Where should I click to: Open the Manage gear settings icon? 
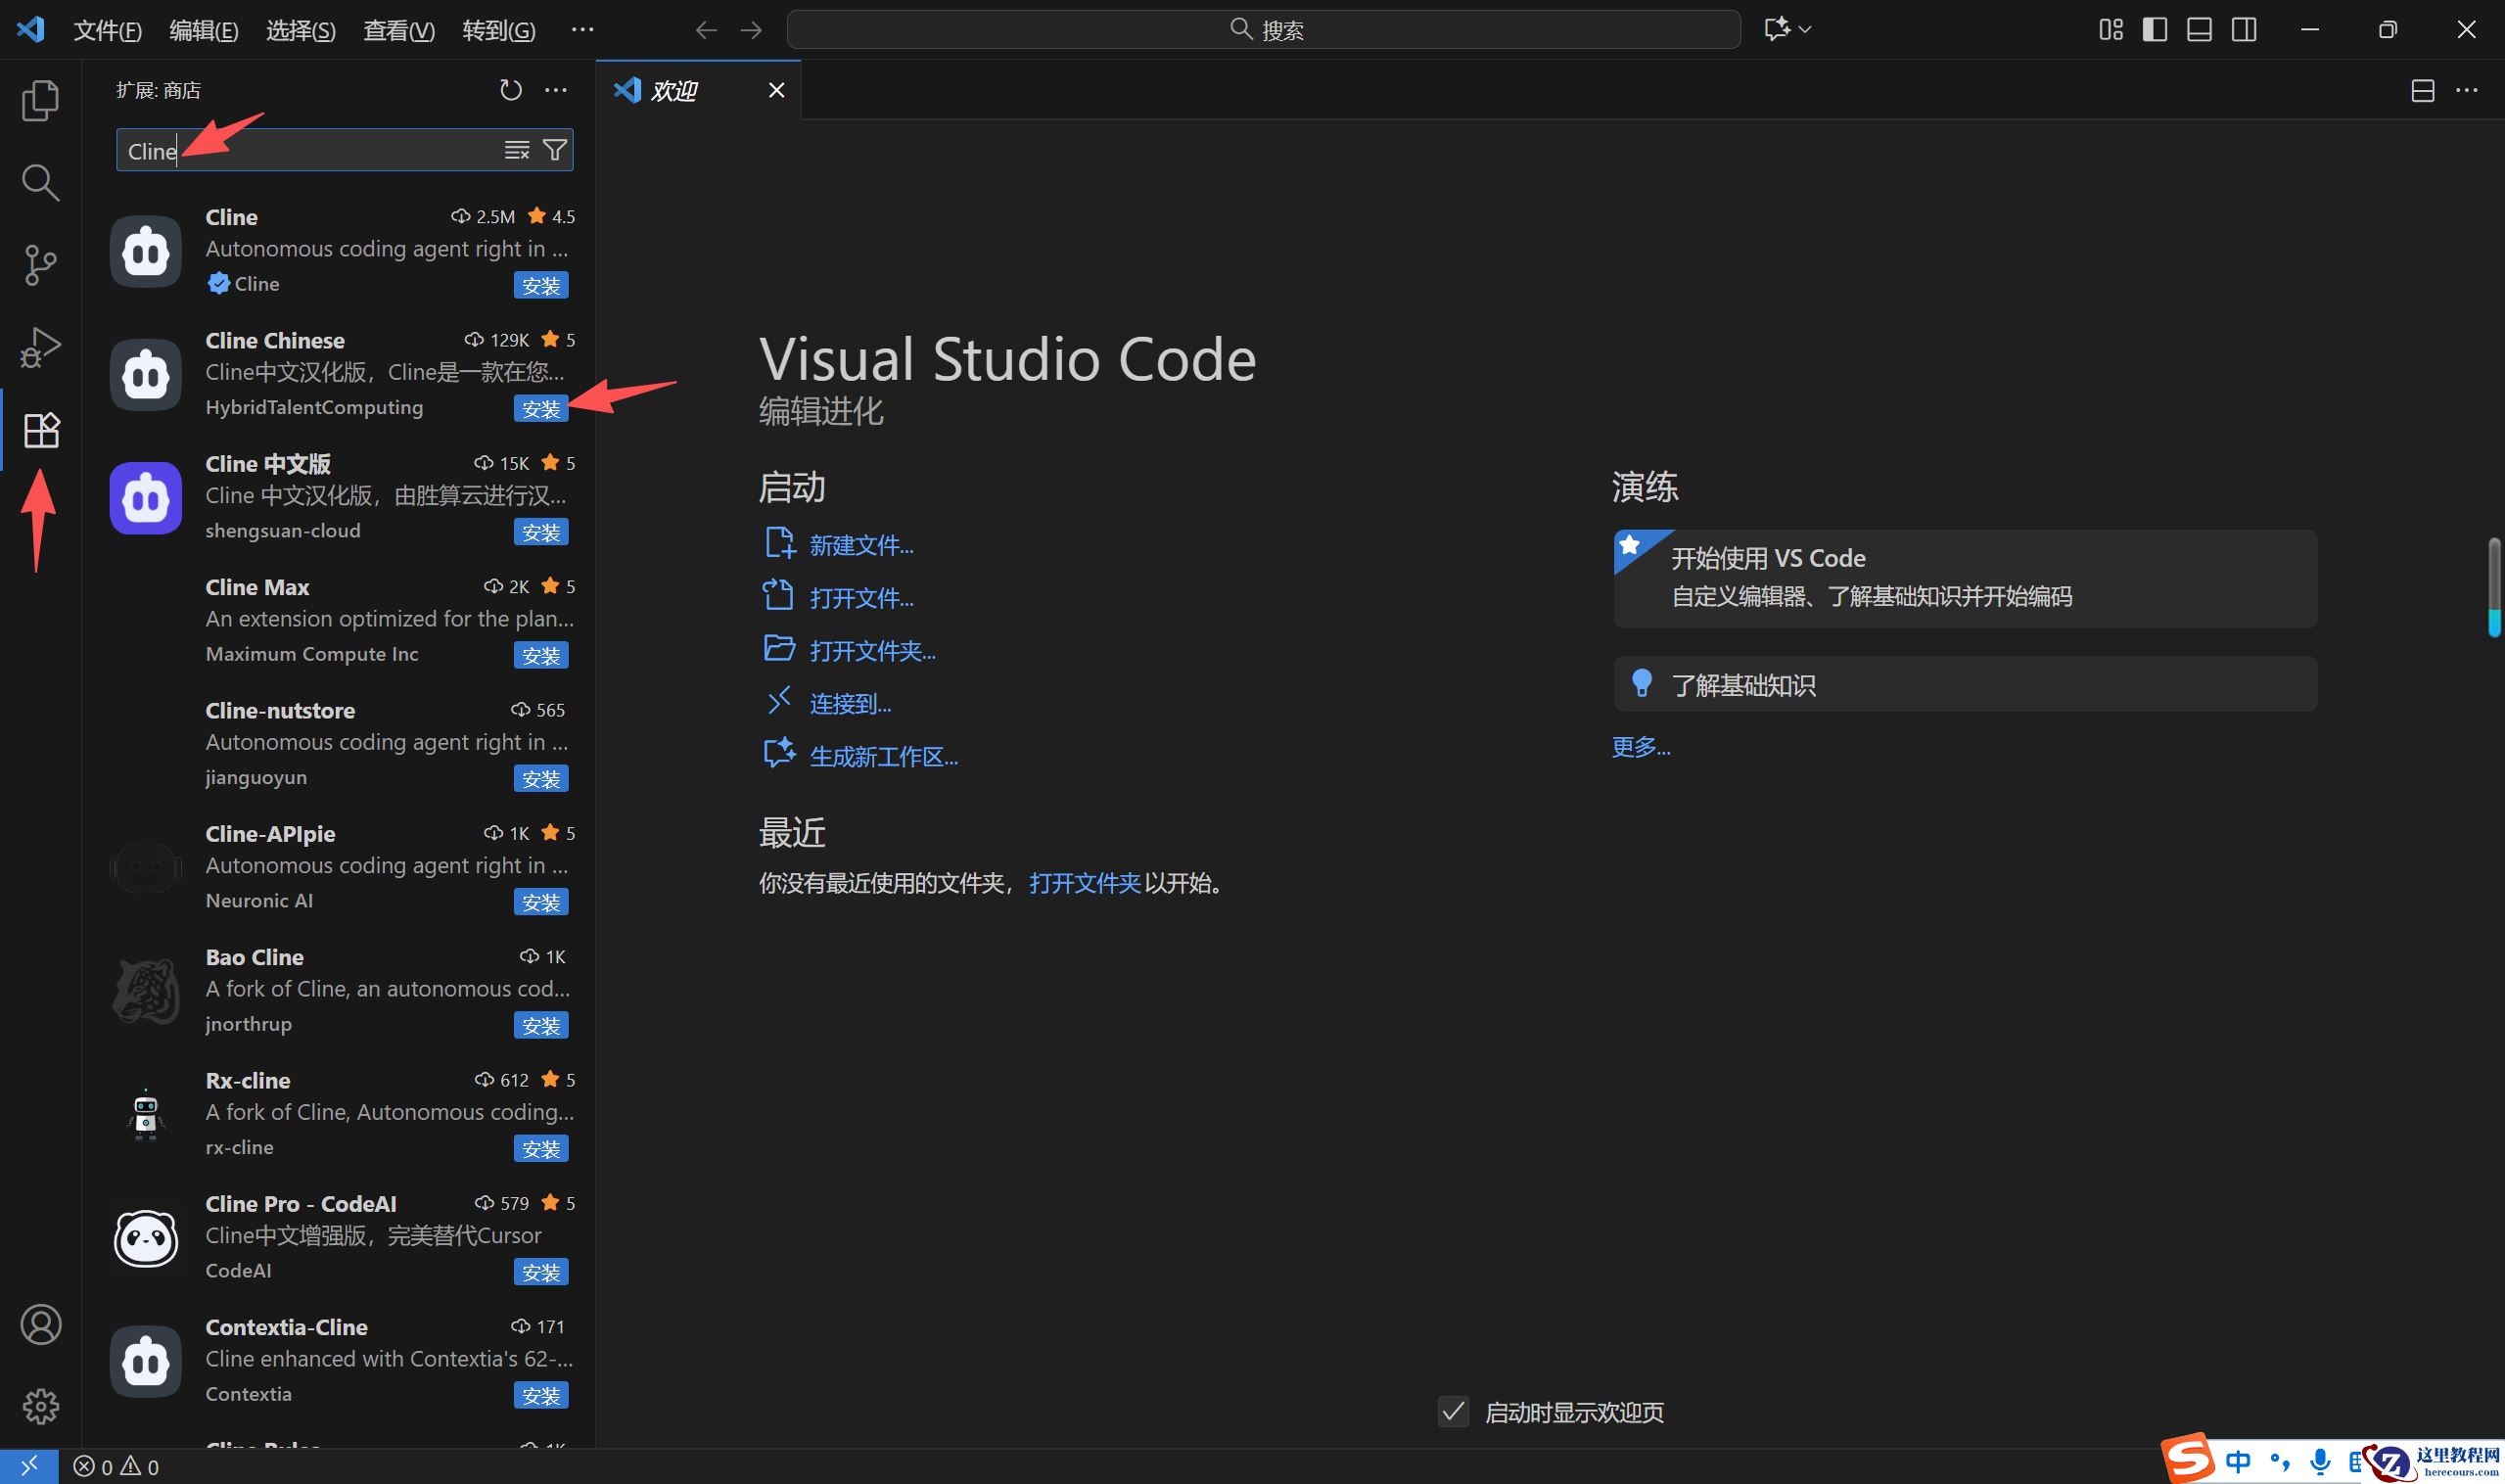tap(40, 1406)
